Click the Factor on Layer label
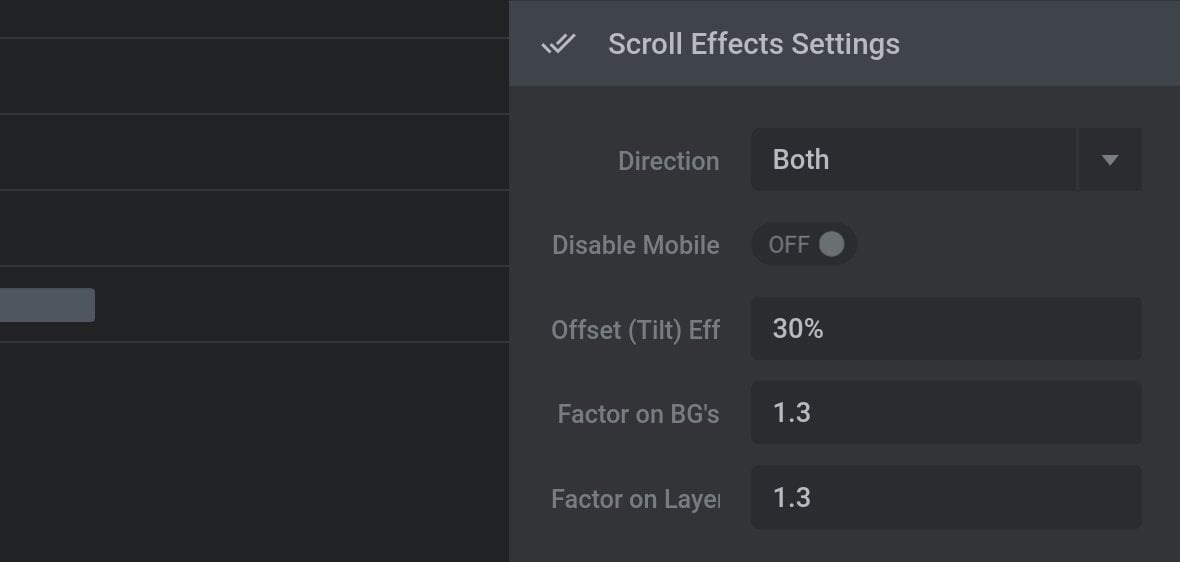Viewport: 1180px width, 562px height. 635,500
